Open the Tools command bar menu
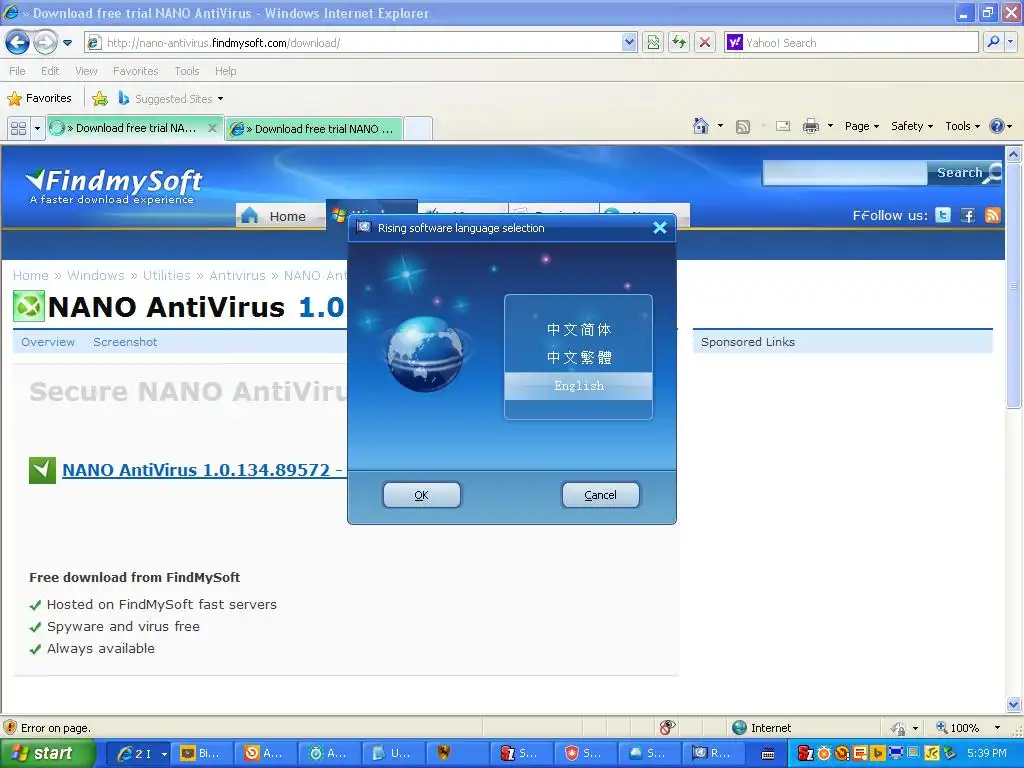The height and width of the screenshot is (768, 1024). tap(963, 126)
